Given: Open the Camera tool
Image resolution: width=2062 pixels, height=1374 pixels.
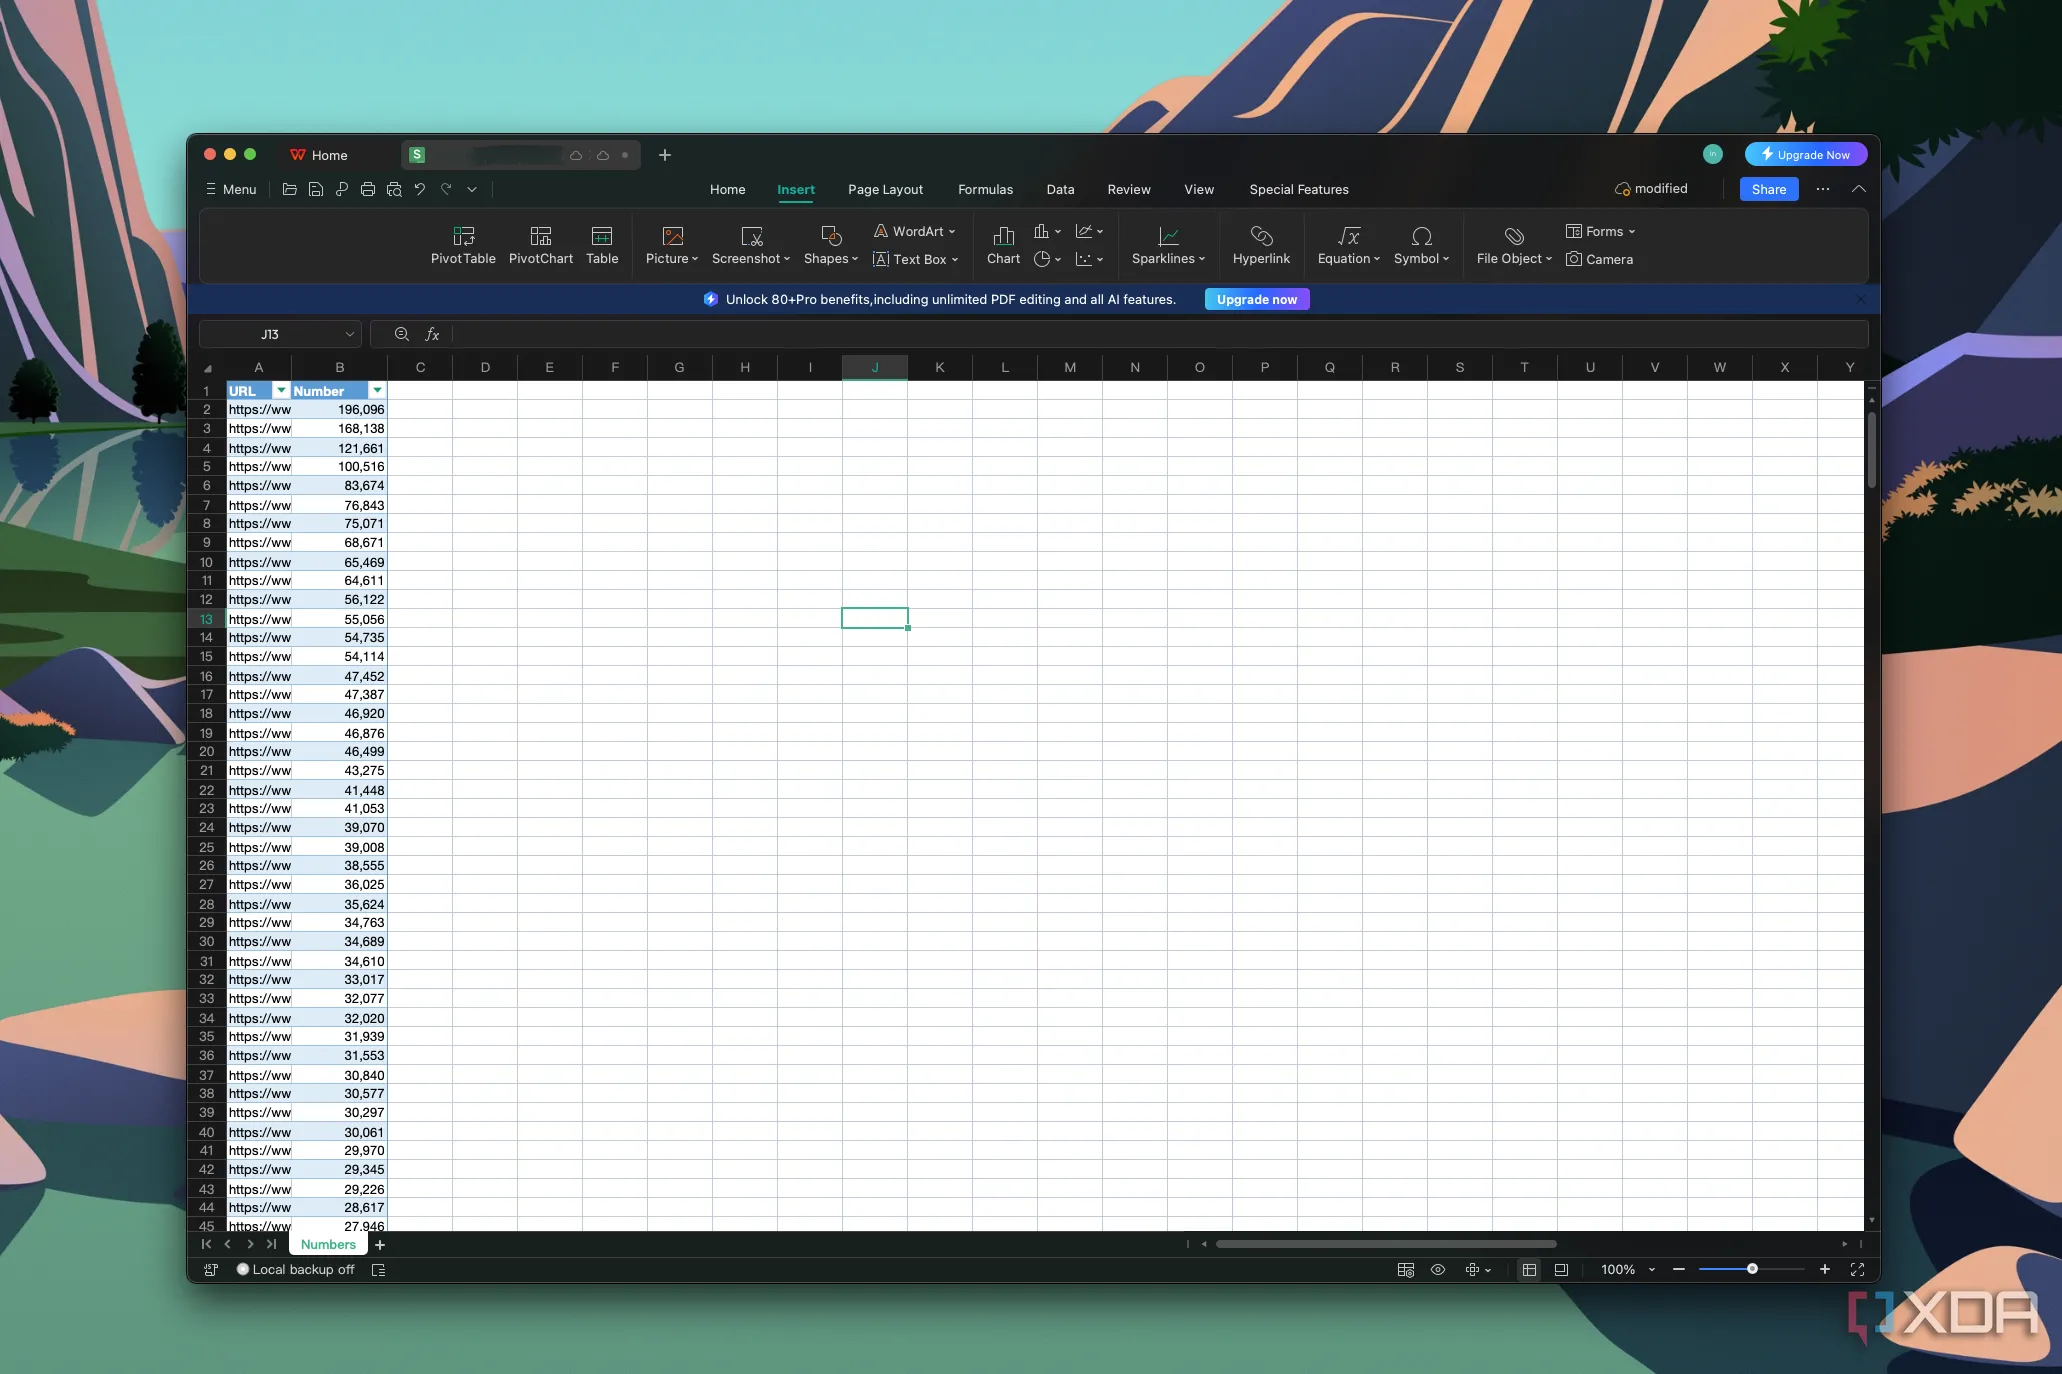Looking at the screenshot, I should click(1599, 259).
